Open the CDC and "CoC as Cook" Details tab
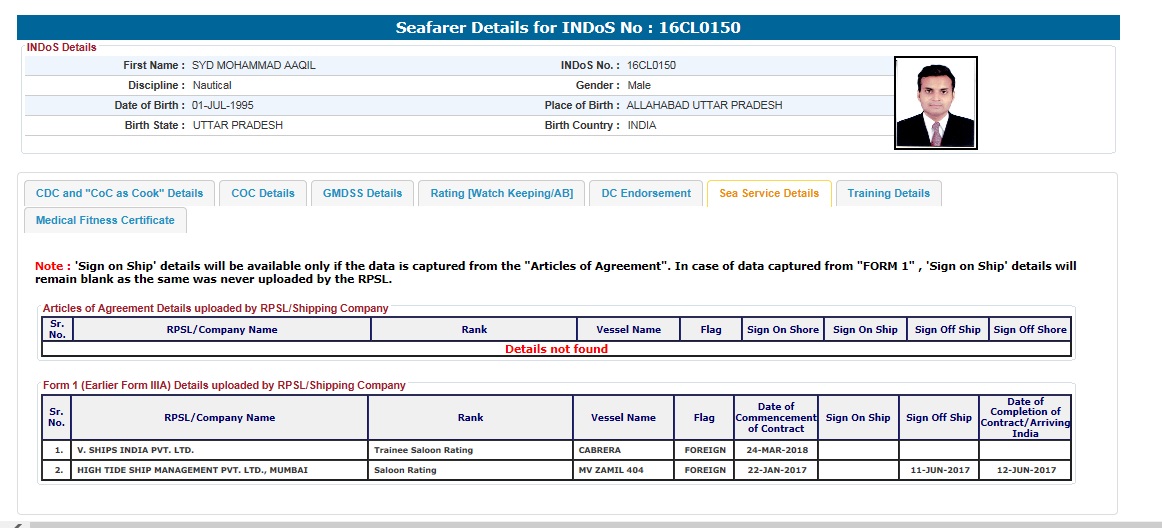Screen dimensions: 1162x528 (x=119, y=193)
